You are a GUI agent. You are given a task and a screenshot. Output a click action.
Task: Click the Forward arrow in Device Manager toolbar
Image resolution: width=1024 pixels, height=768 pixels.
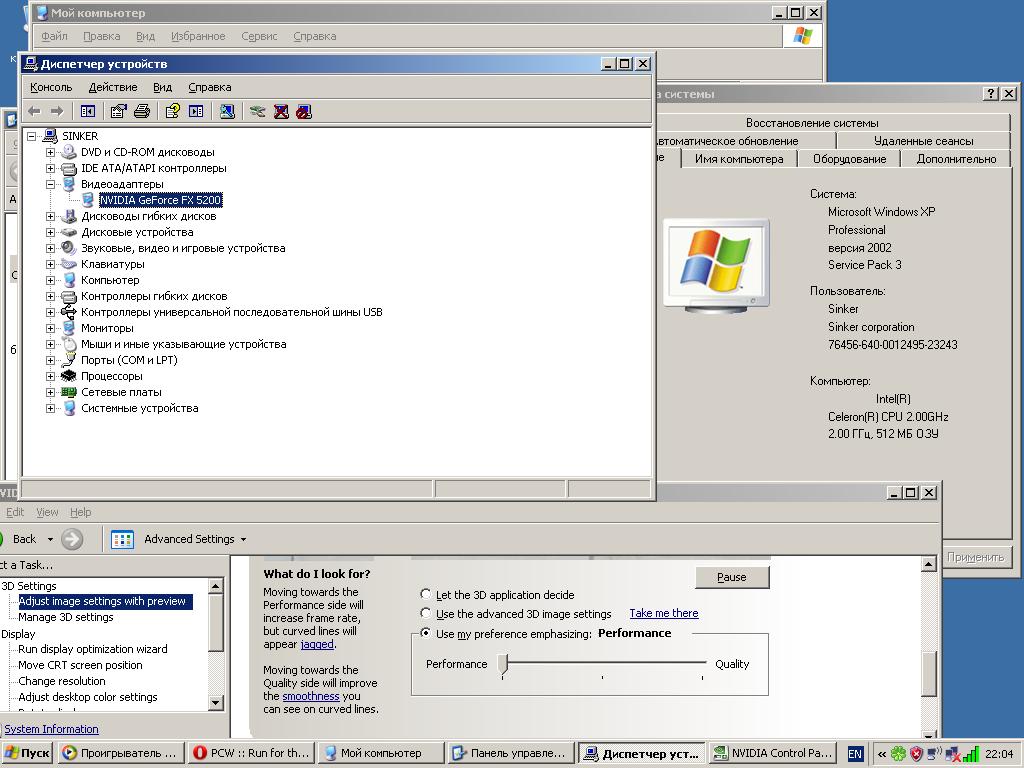57,112
